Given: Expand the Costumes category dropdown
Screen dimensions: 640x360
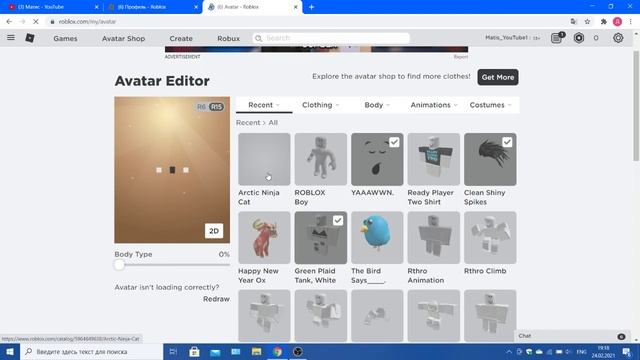Looking at the screenshot, I should coord(490,105).
